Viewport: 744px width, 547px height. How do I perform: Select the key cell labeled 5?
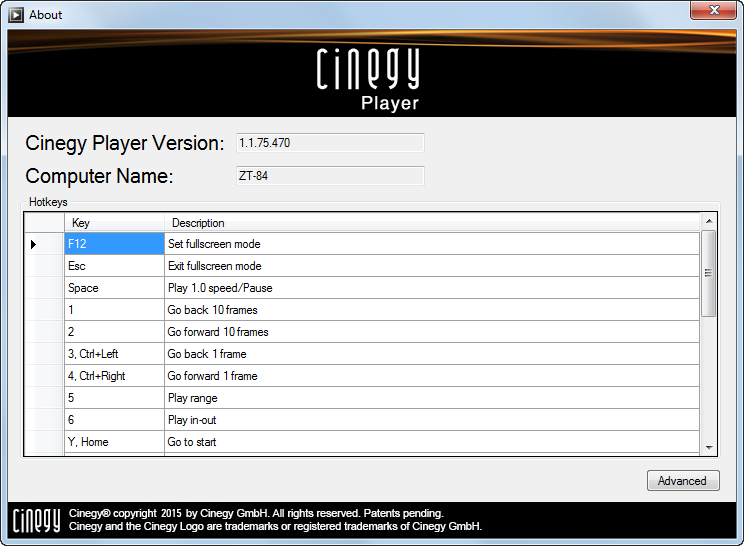coord(114,398)
